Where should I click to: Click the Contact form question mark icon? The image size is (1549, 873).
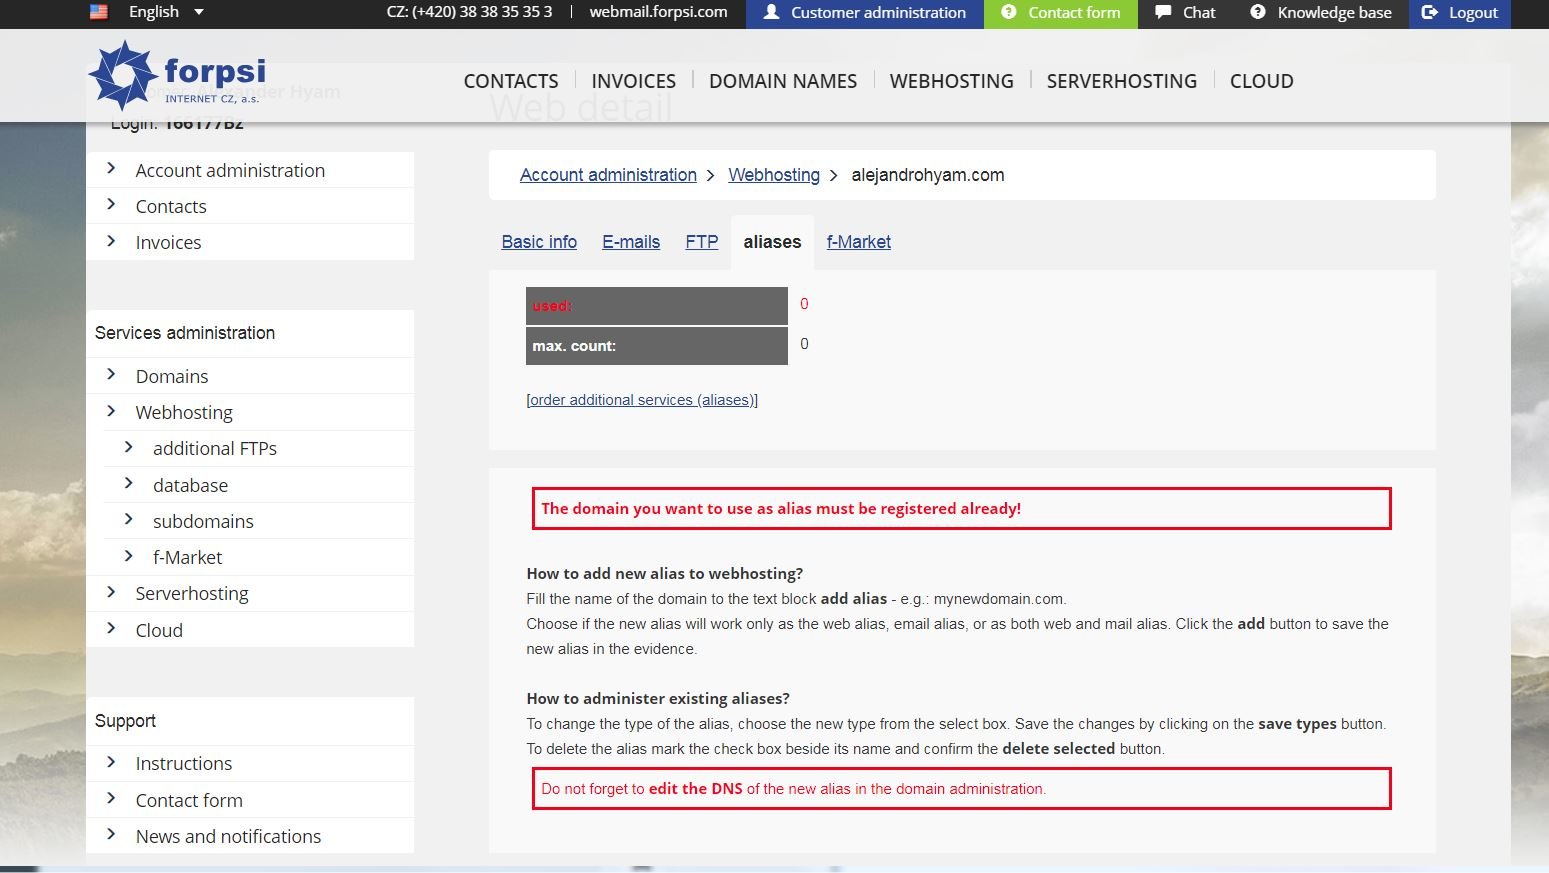1008,12
